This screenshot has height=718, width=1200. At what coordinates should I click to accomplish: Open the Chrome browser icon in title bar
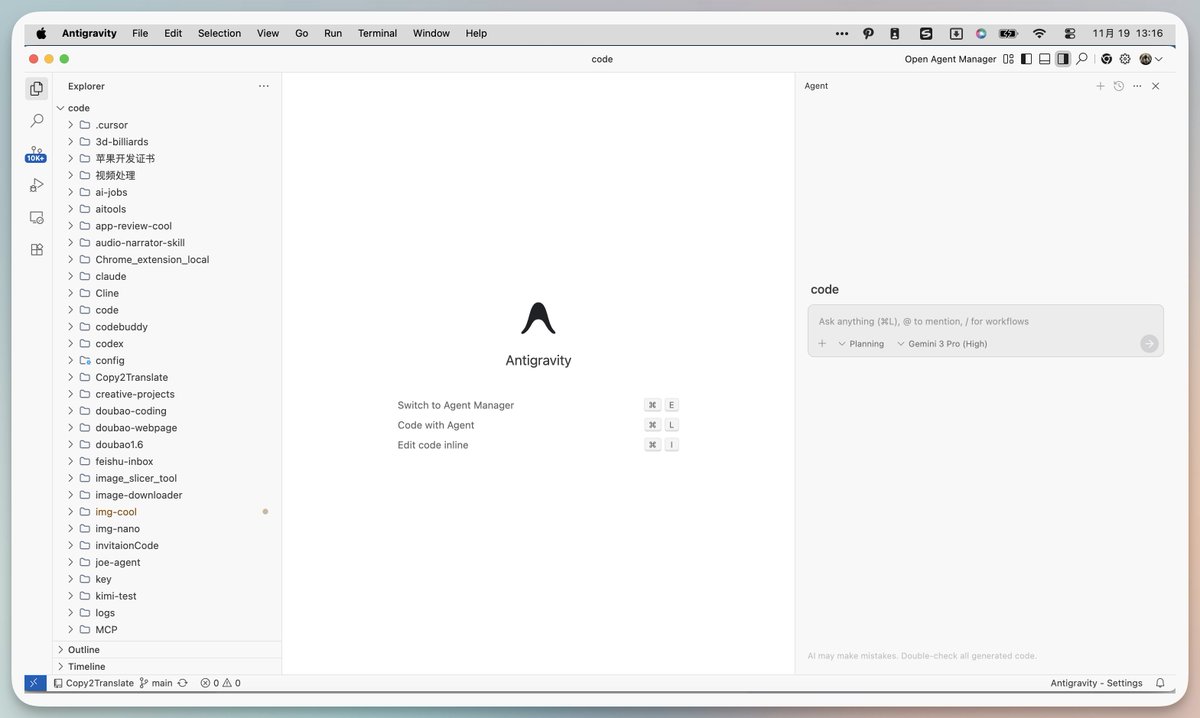click(1107, 59)
